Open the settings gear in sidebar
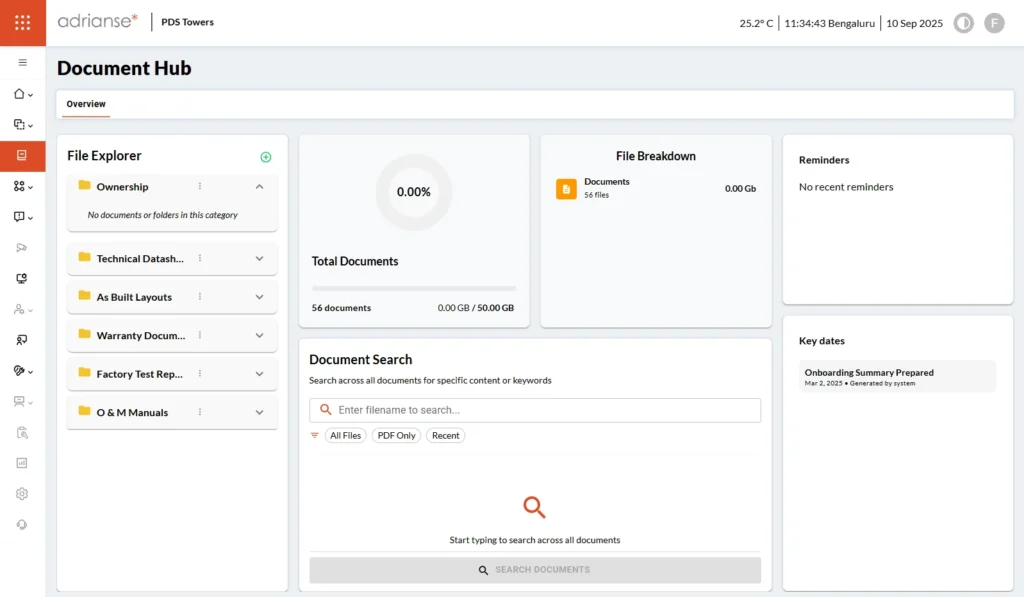The height and width of the screenshot is (597, 1024). 22,494
